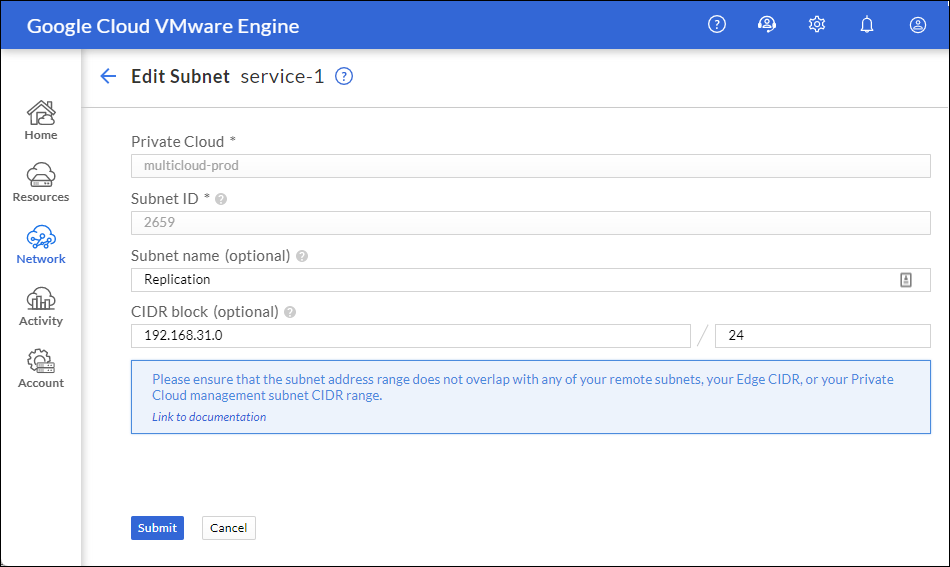Open the notifications bell

coord(867,24)
